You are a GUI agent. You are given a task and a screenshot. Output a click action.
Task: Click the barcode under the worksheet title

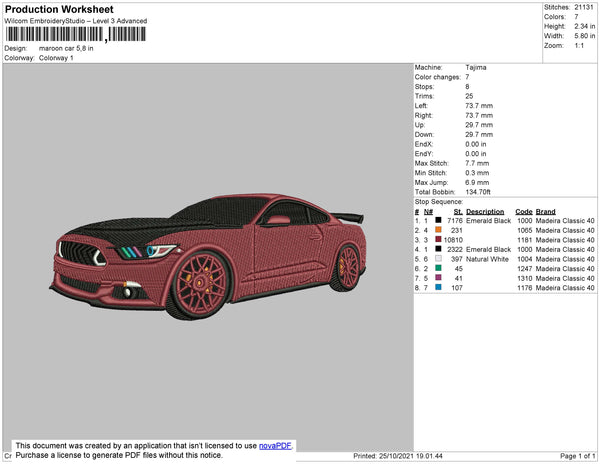tap(76, 34)
